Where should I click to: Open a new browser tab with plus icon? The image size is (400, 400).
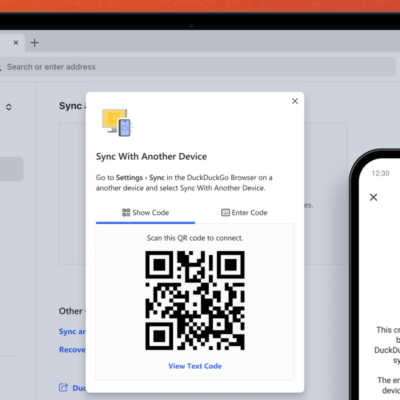coord(35,43)
